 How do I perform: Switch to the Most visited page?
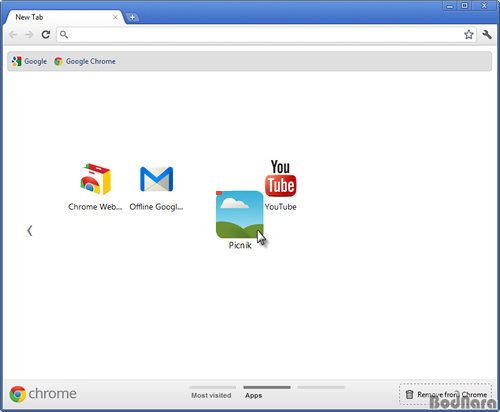coord(212,392)
